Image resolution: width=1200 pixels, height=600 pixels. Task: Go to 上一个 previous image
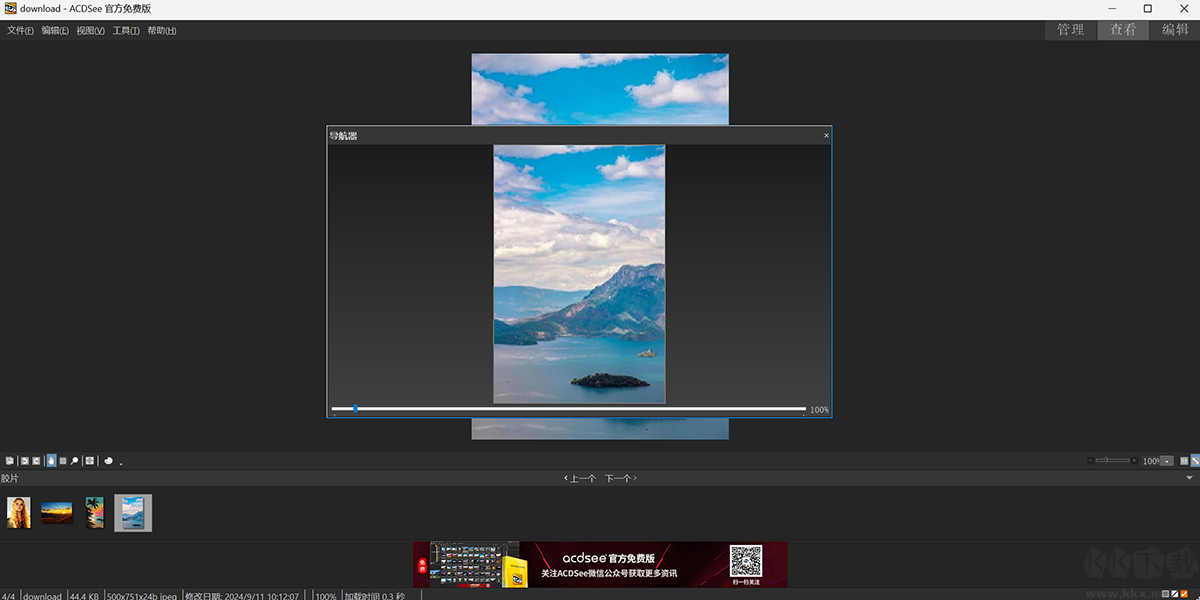pos(580,478)
